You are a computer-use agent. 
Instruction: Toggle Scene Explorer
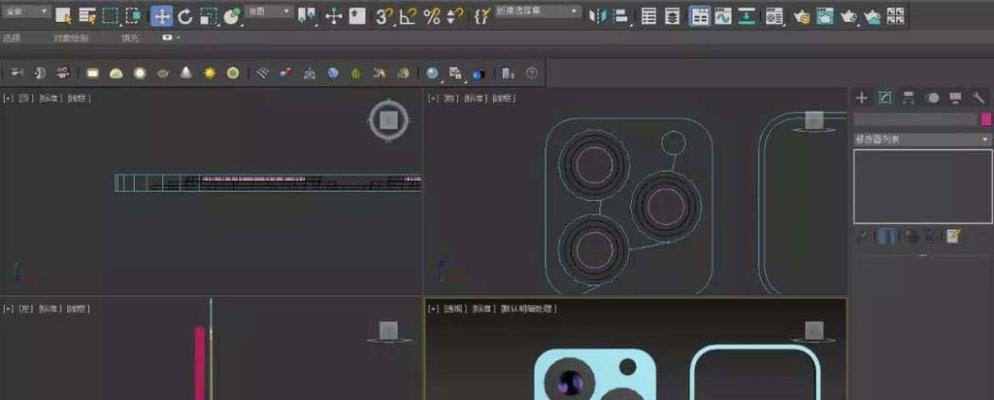[x=649, y=16]
